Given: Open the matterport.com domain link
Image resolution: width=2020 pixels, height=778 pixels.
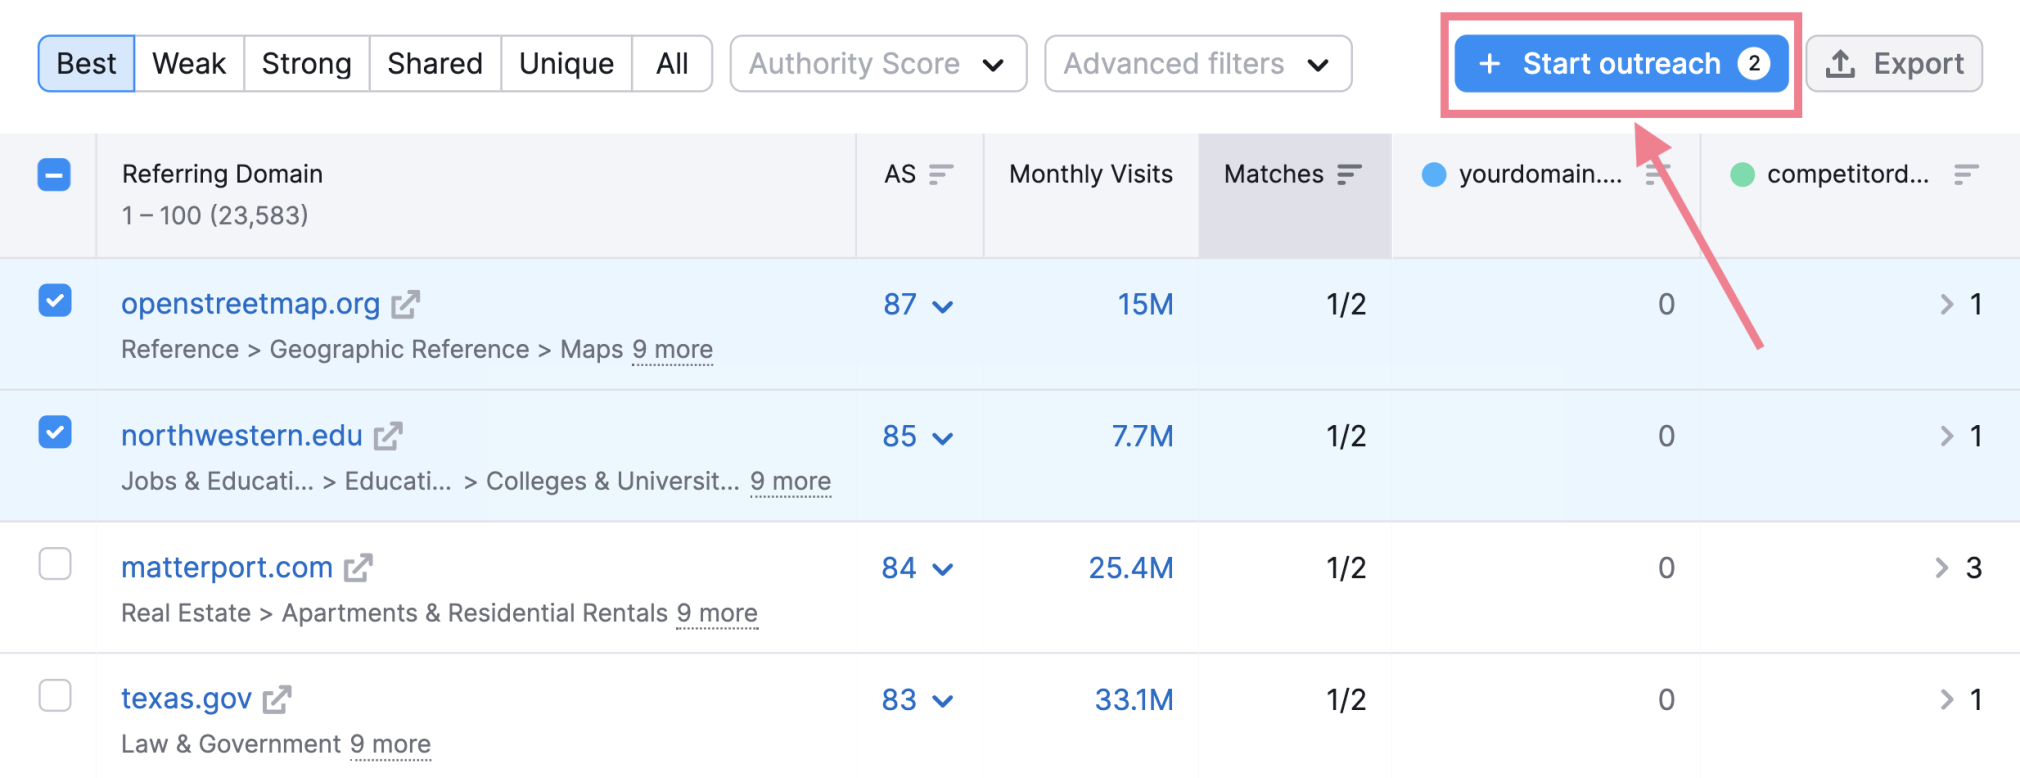Looking at the screenshot, I should pos(227,568).
